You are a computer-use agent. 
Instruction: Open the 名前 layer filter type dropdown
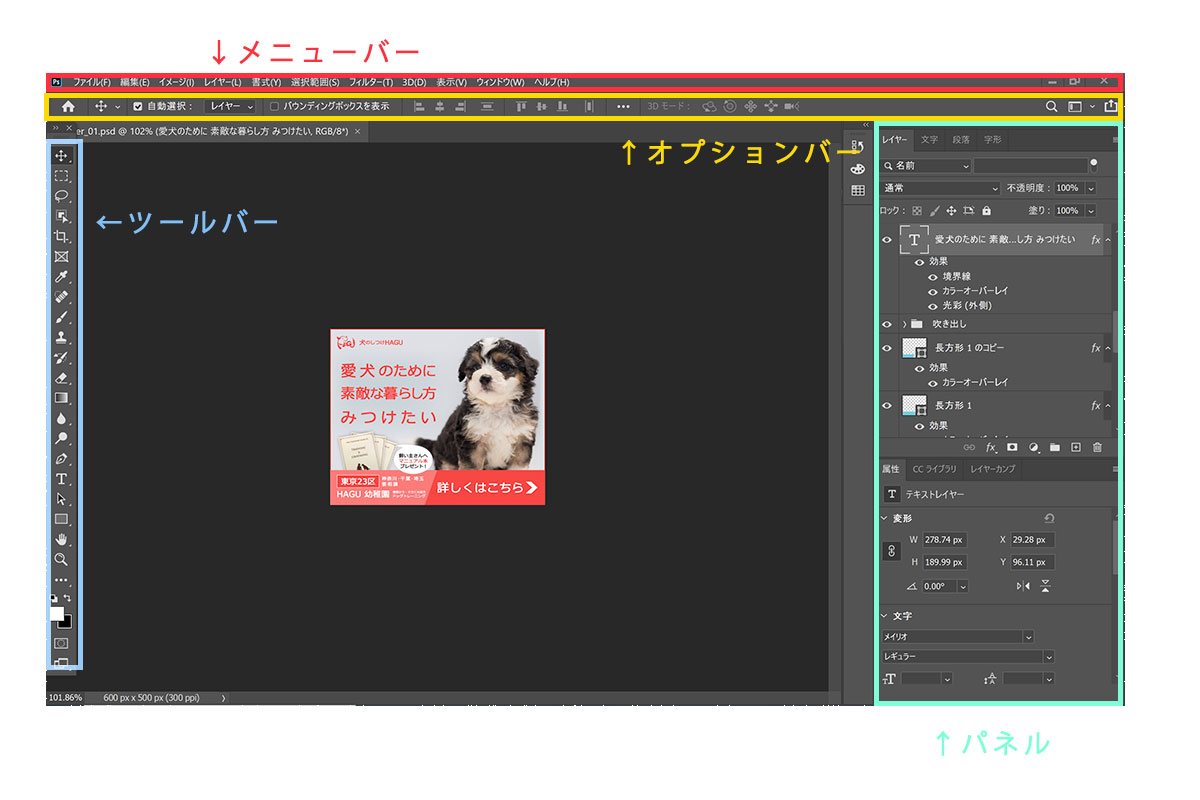(926, 166)
